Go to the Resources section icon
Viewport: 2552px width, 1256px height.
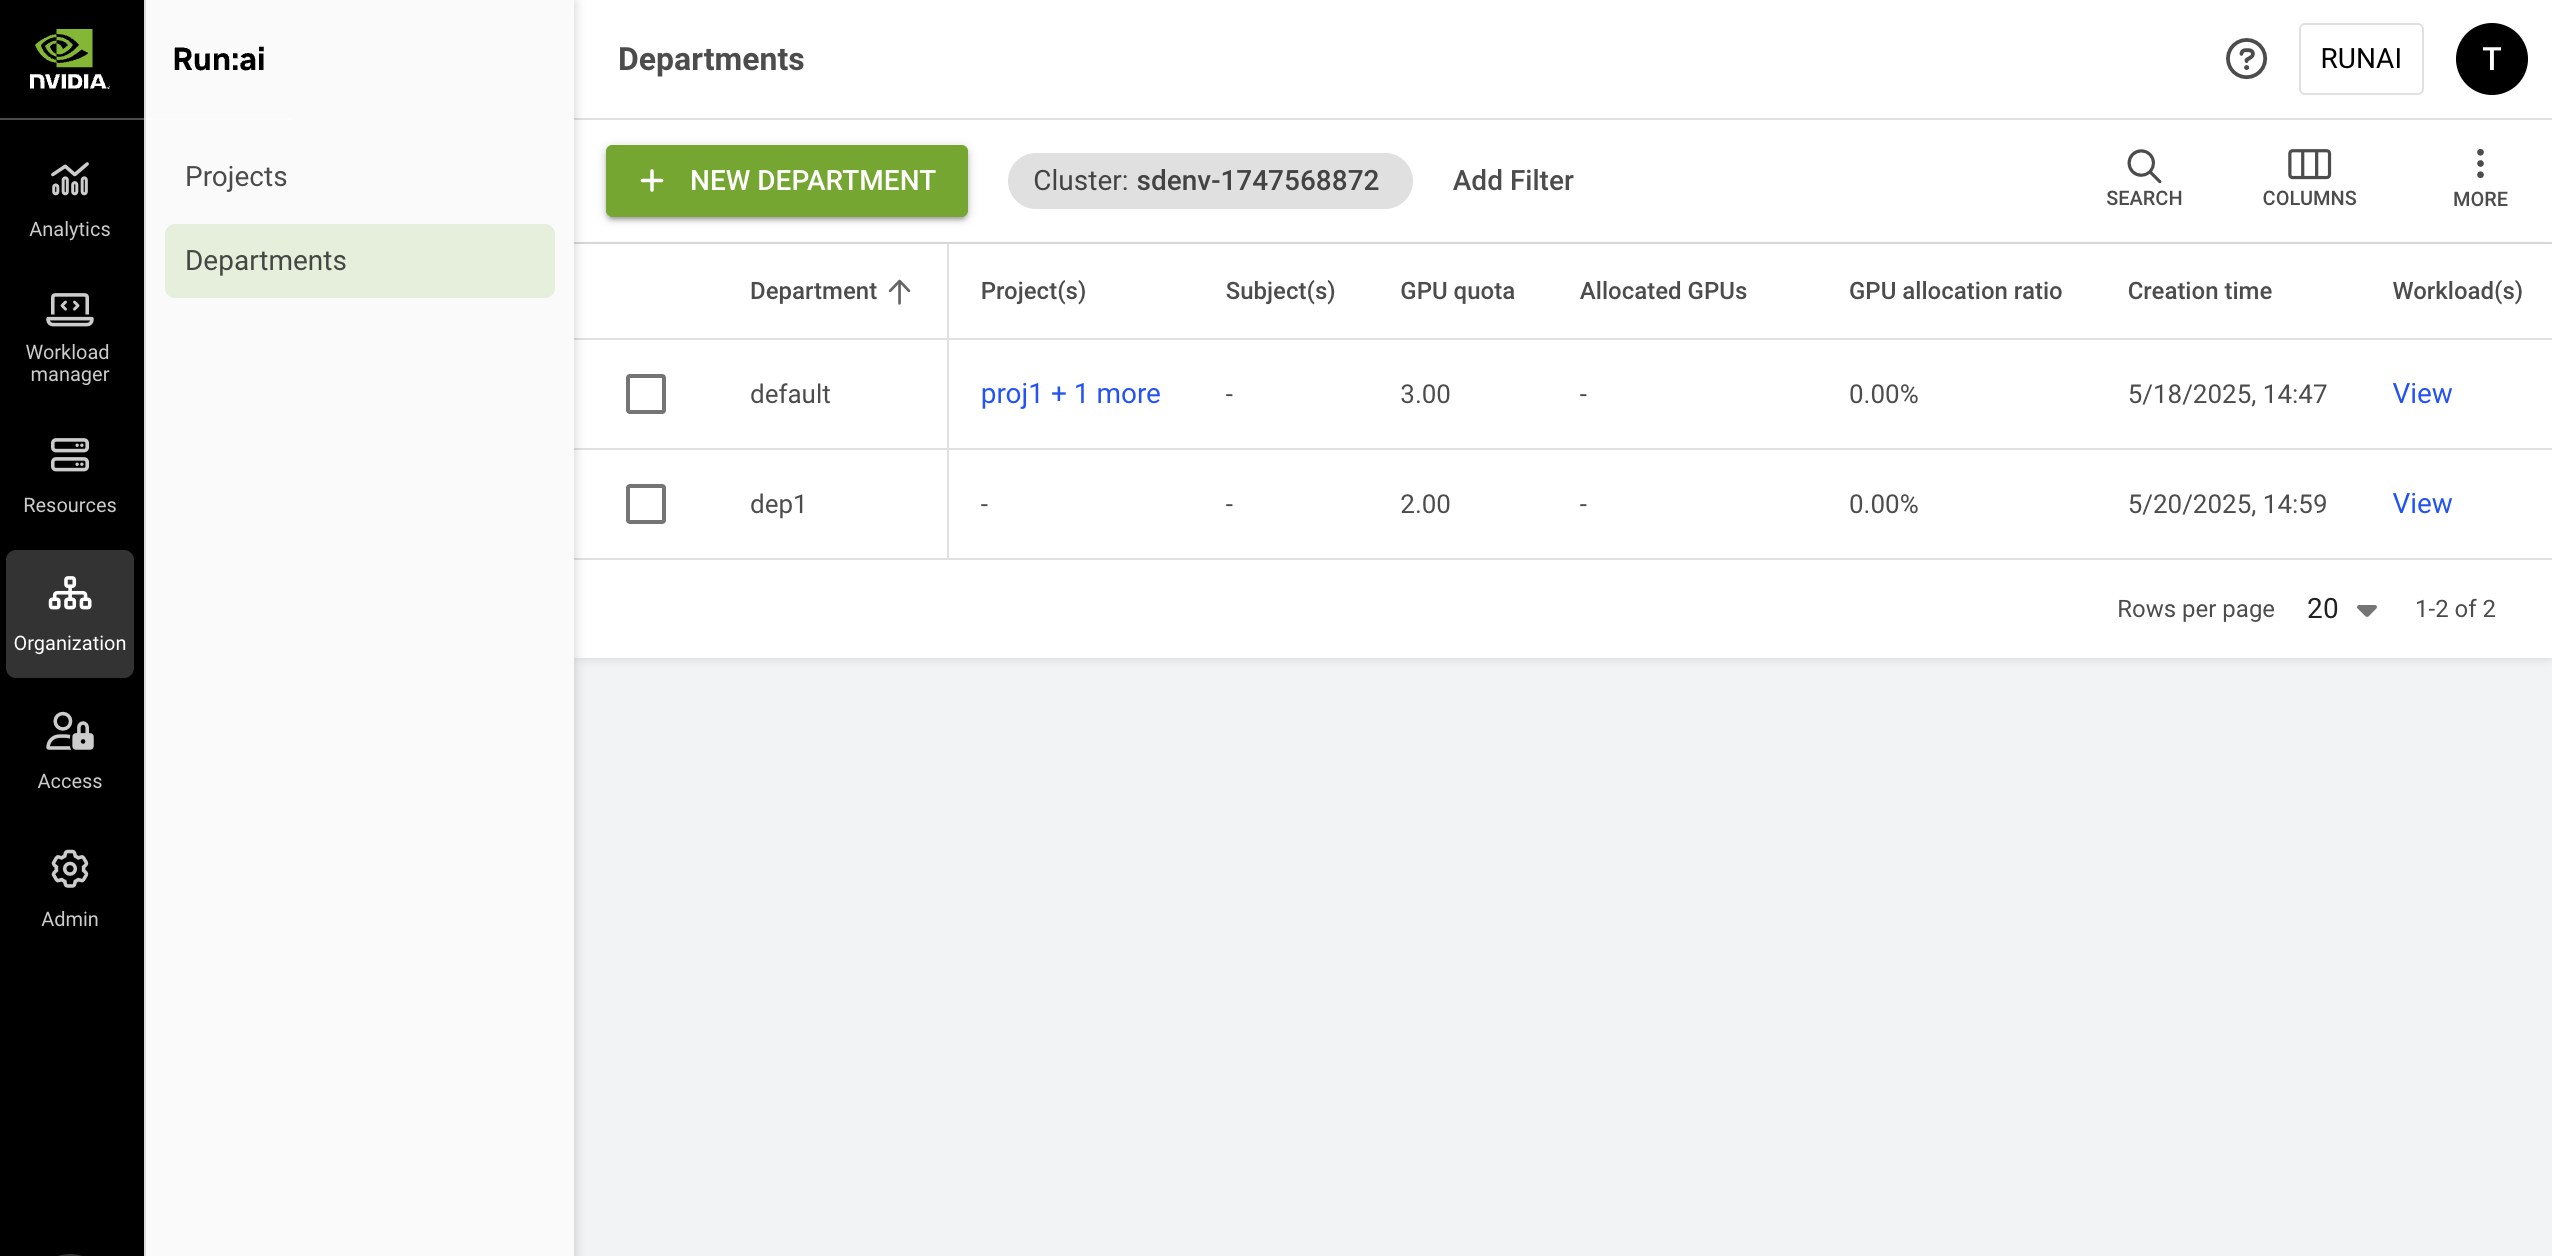70,456
